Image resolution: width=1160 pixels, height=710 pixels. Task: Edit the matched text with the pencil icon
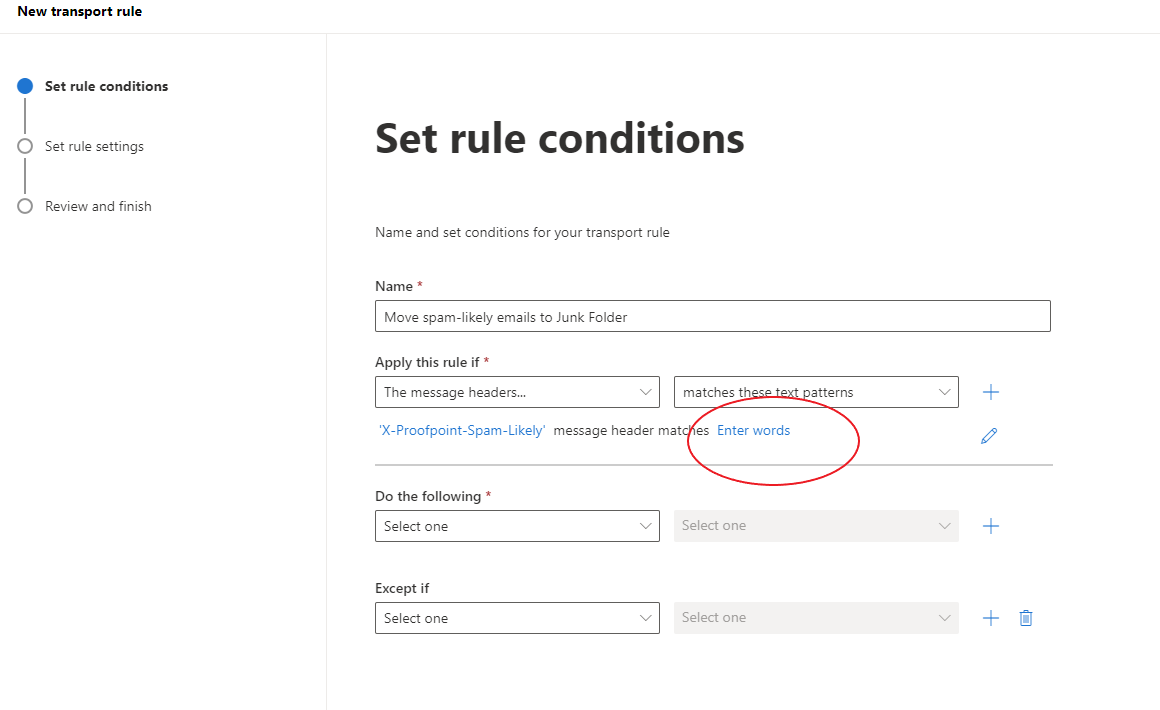[989, 436]
